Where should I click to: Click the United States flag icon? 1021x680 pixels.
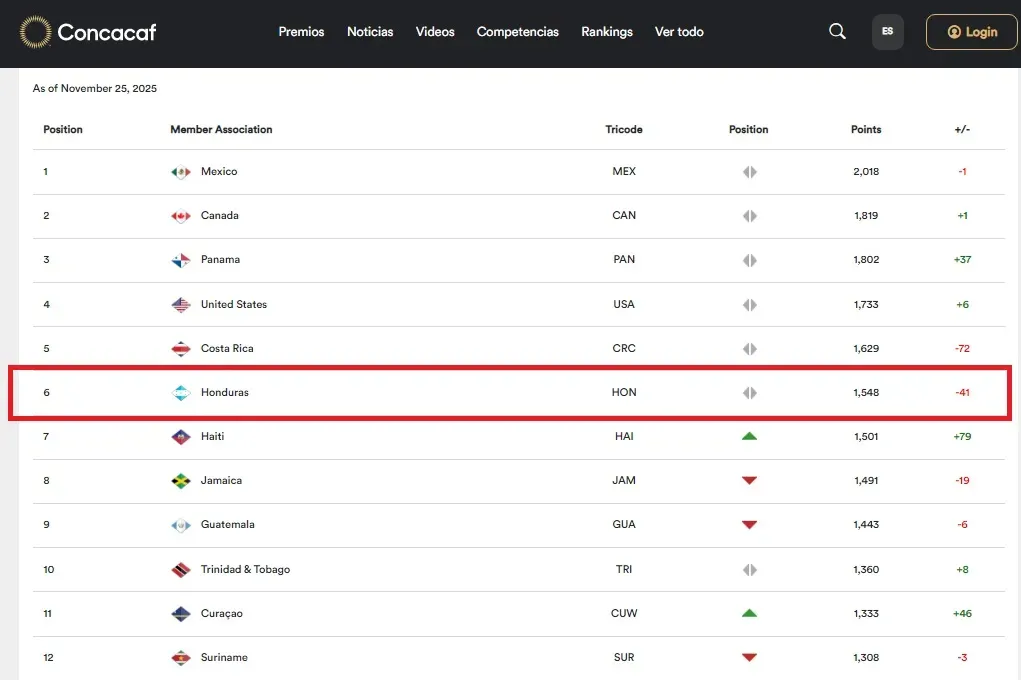(181, 305)
